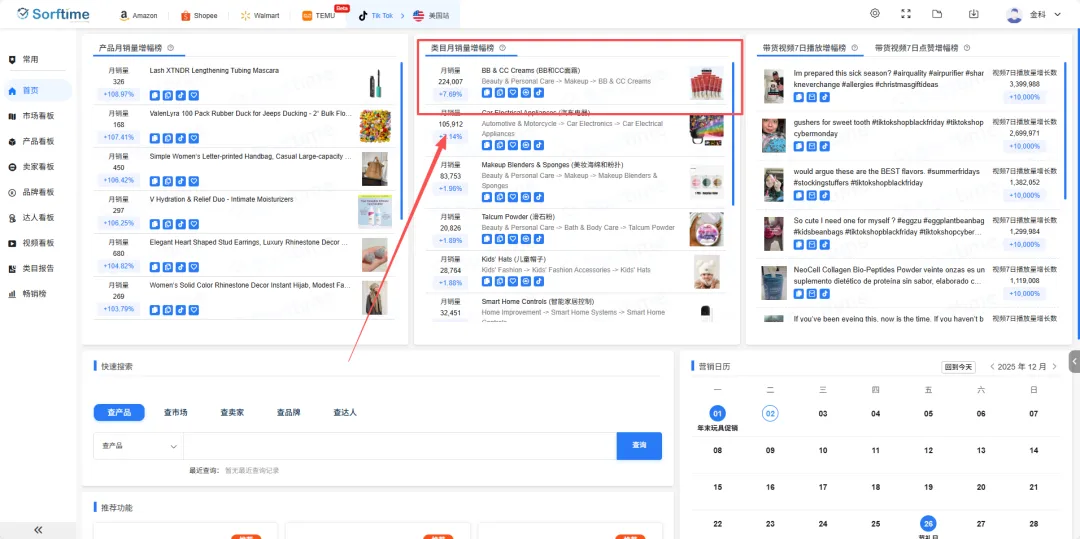Image resolution: width=1080 pixels, height=539 pixels.
Task: Switch to Amazon platform tab
Action: (138, 15)
